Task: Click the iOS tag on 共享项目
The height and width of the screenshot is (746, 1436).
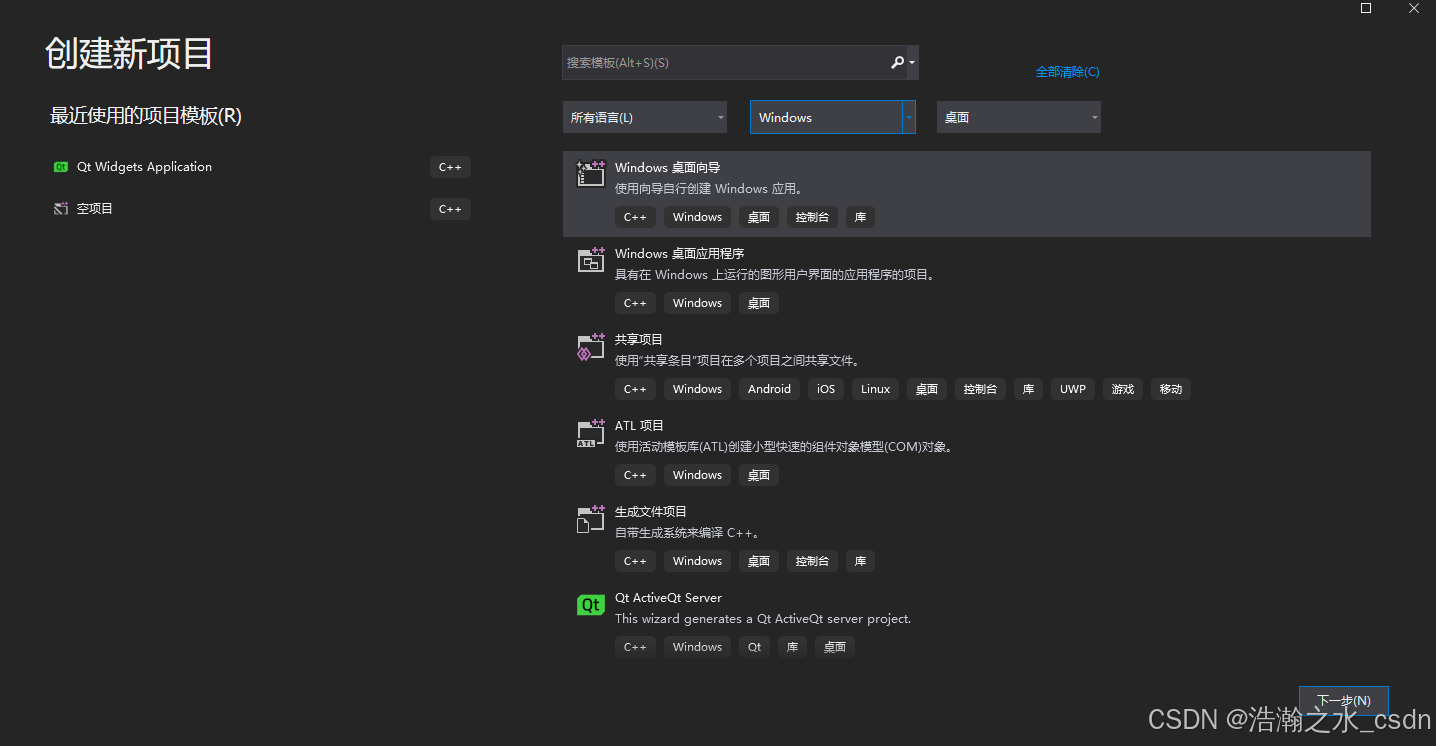Action: [x=826, y=389]
